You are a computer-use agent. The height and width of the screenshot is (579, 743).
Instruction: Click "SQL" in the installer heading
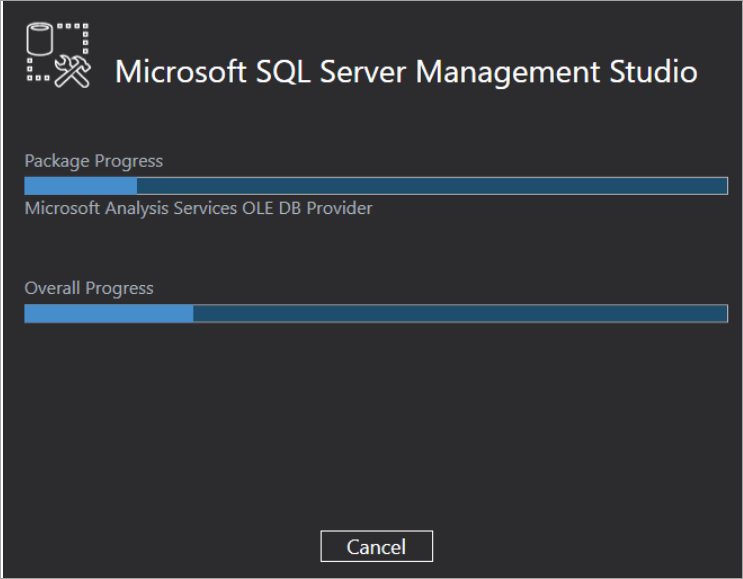tap(283, 72)
